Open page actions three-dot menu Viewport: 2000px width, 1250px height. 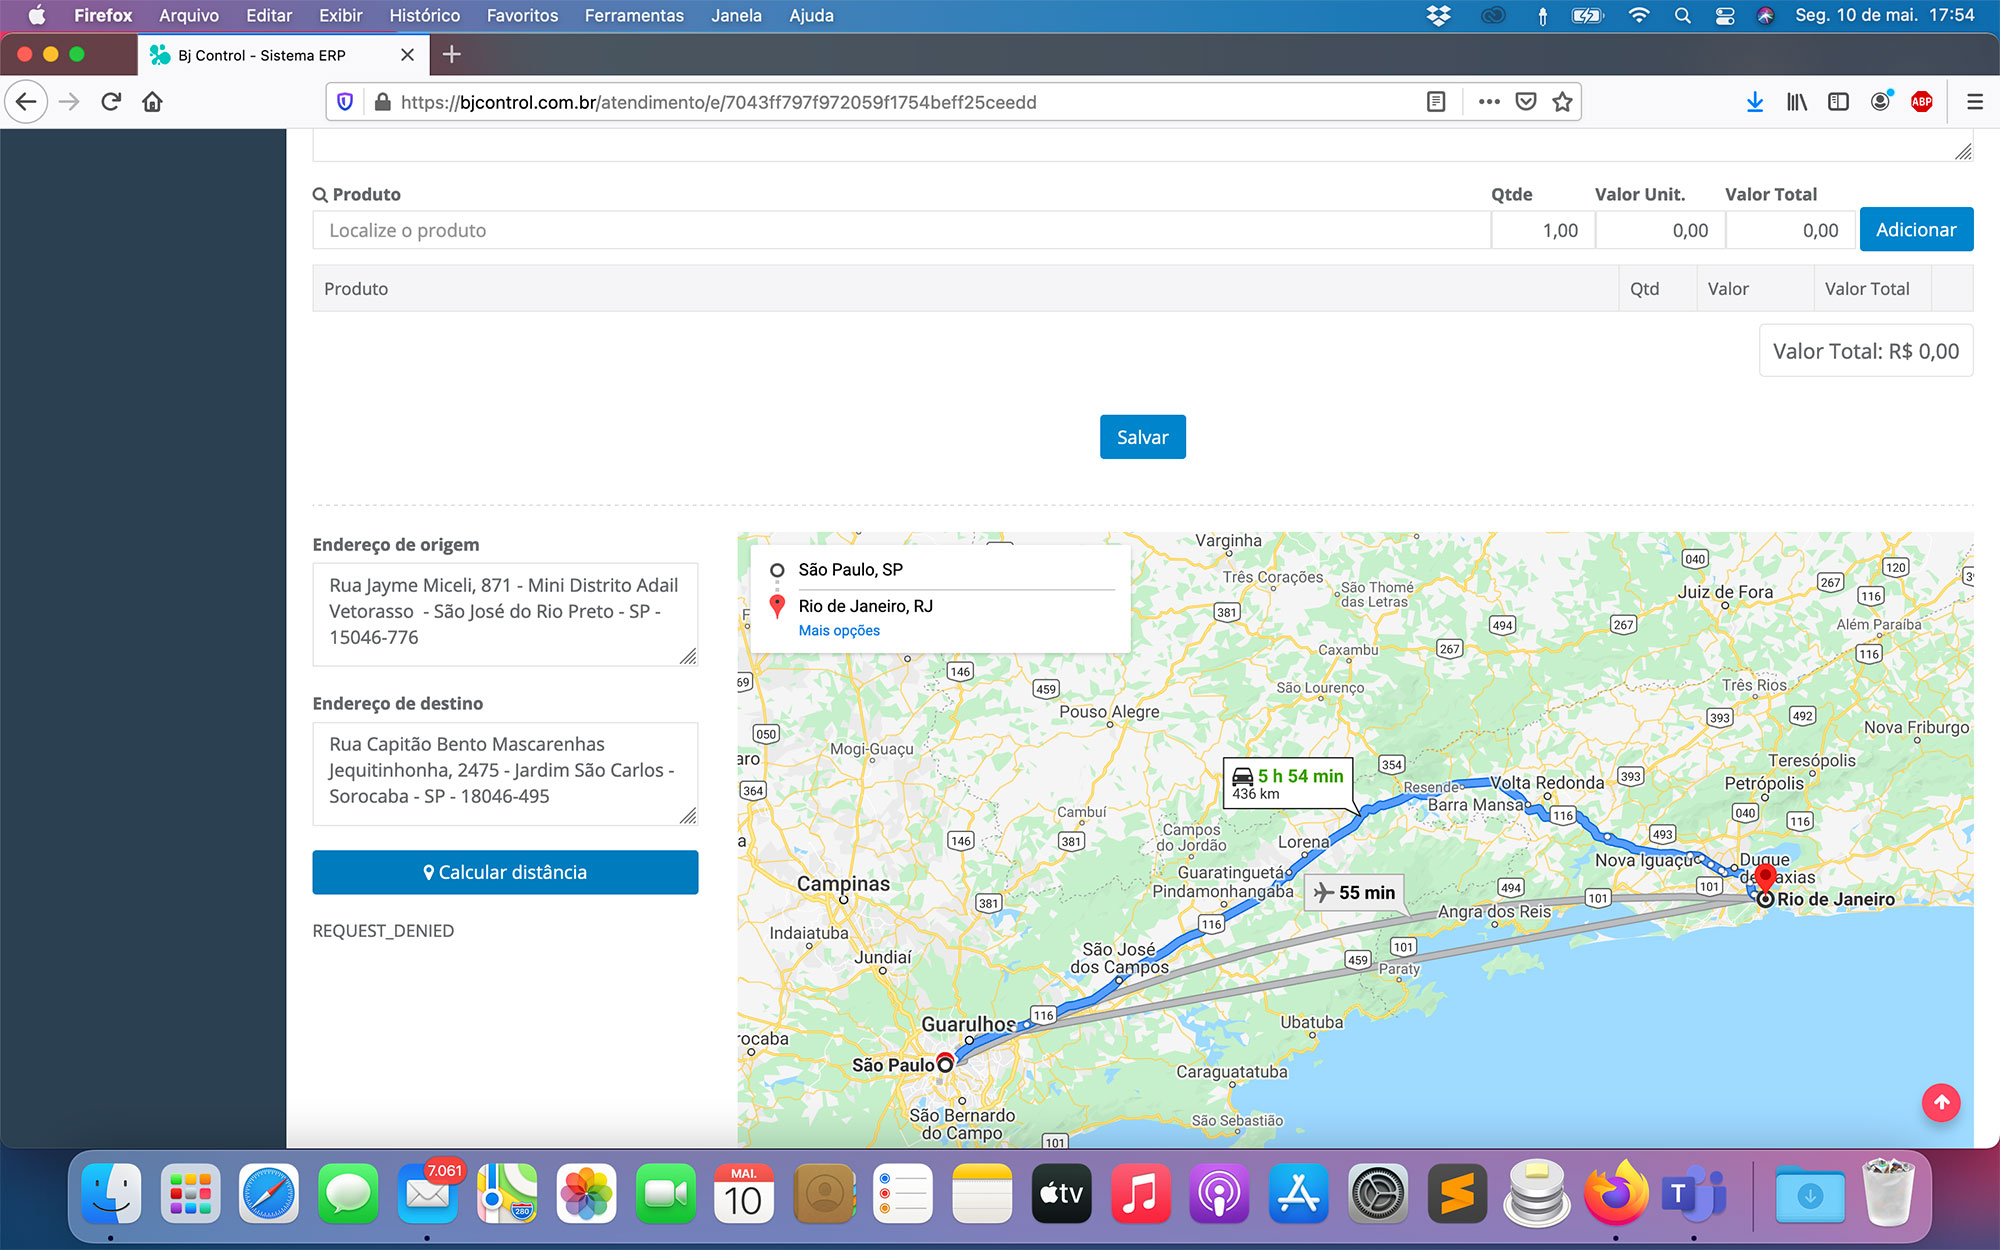point(1489,102)
